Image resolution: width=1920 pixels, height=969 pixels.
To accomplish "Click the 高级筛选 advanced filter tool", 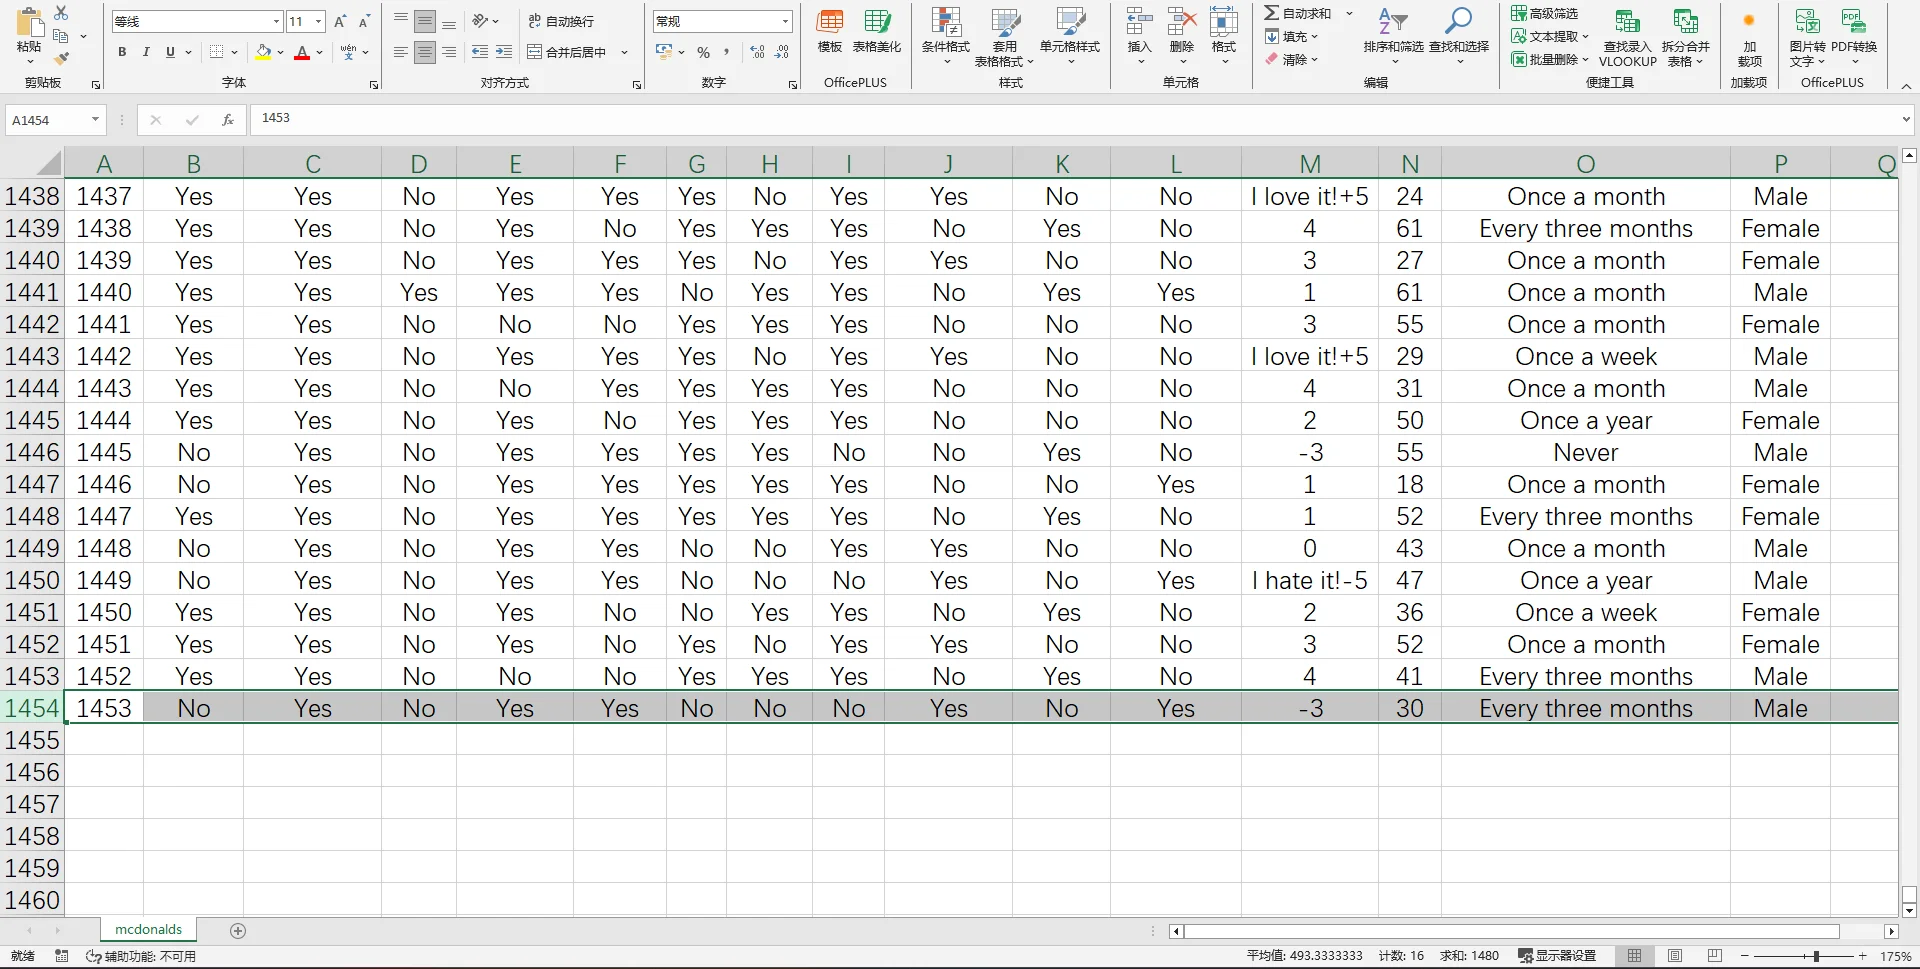I will [1545, 13].
